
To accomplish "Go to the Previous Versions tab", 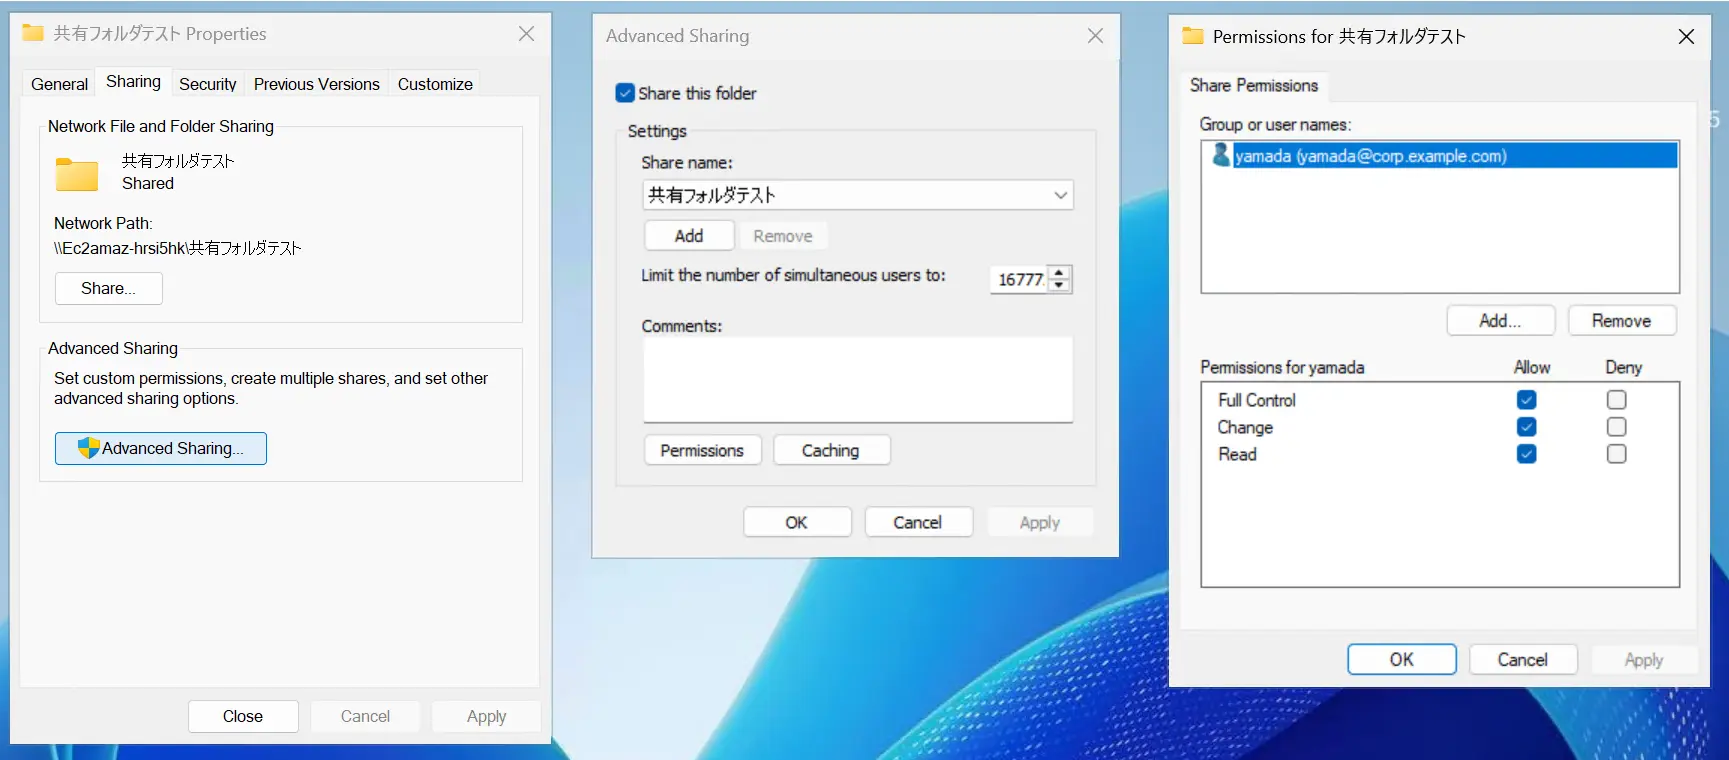I will coord(316,84).
